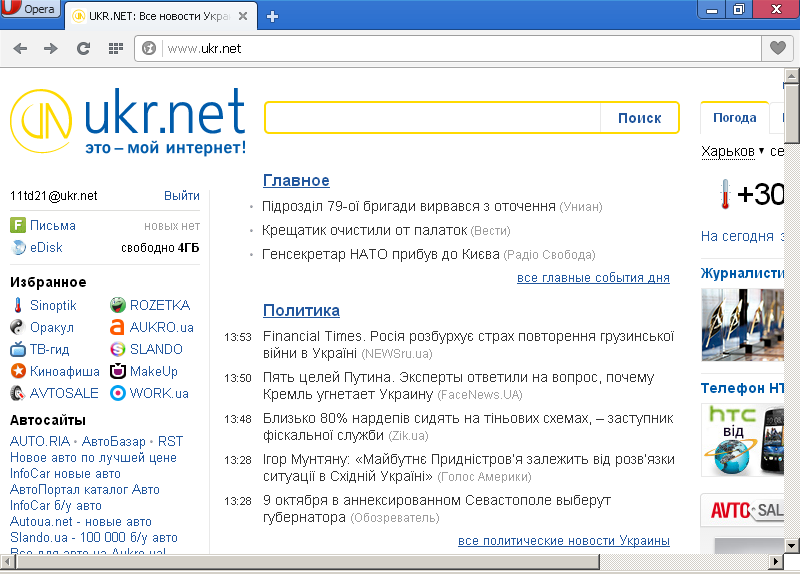This screenshot has width=800, height=574.
Task: Open the eDisk icon
Action: (x=18, y=247)
